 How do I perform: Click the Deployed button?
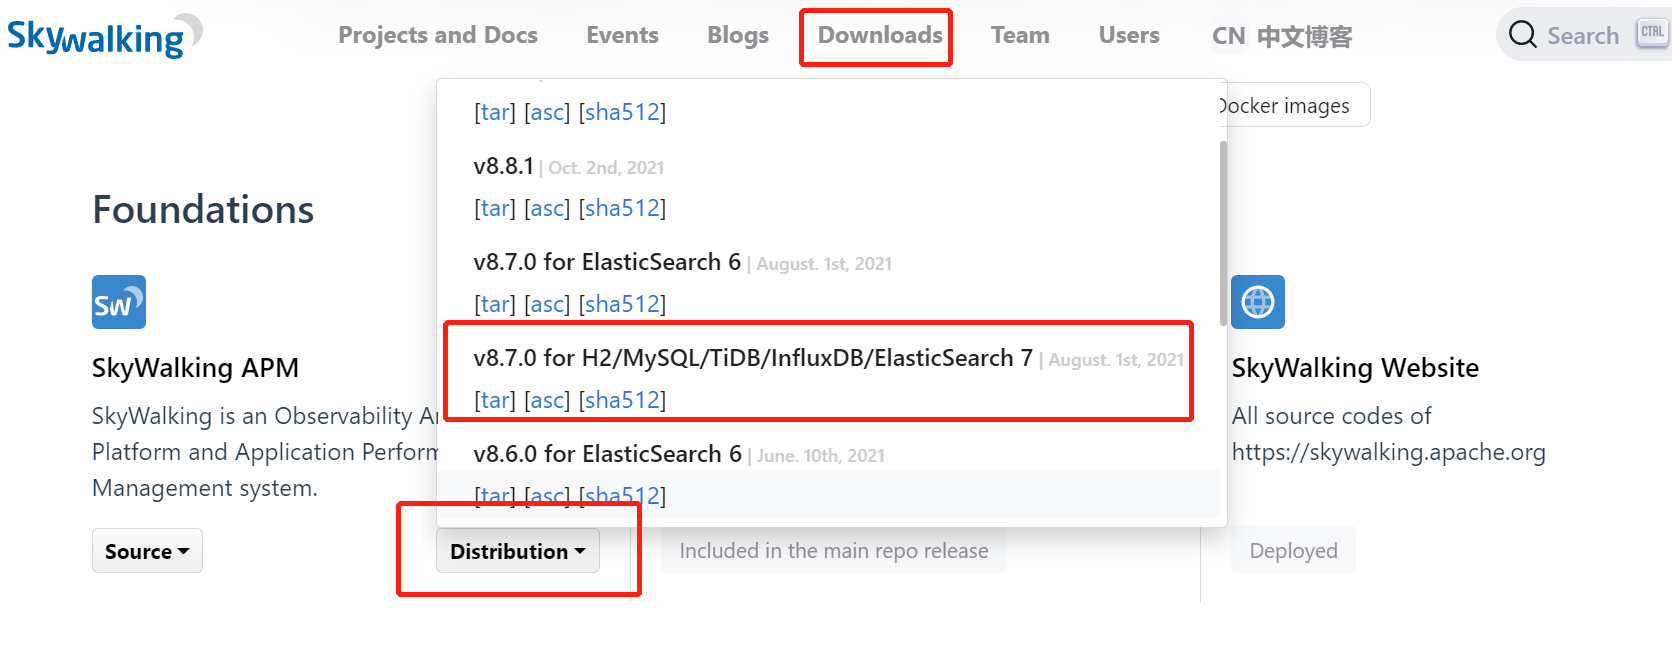pyautogui.click(x=1293, y=550)
